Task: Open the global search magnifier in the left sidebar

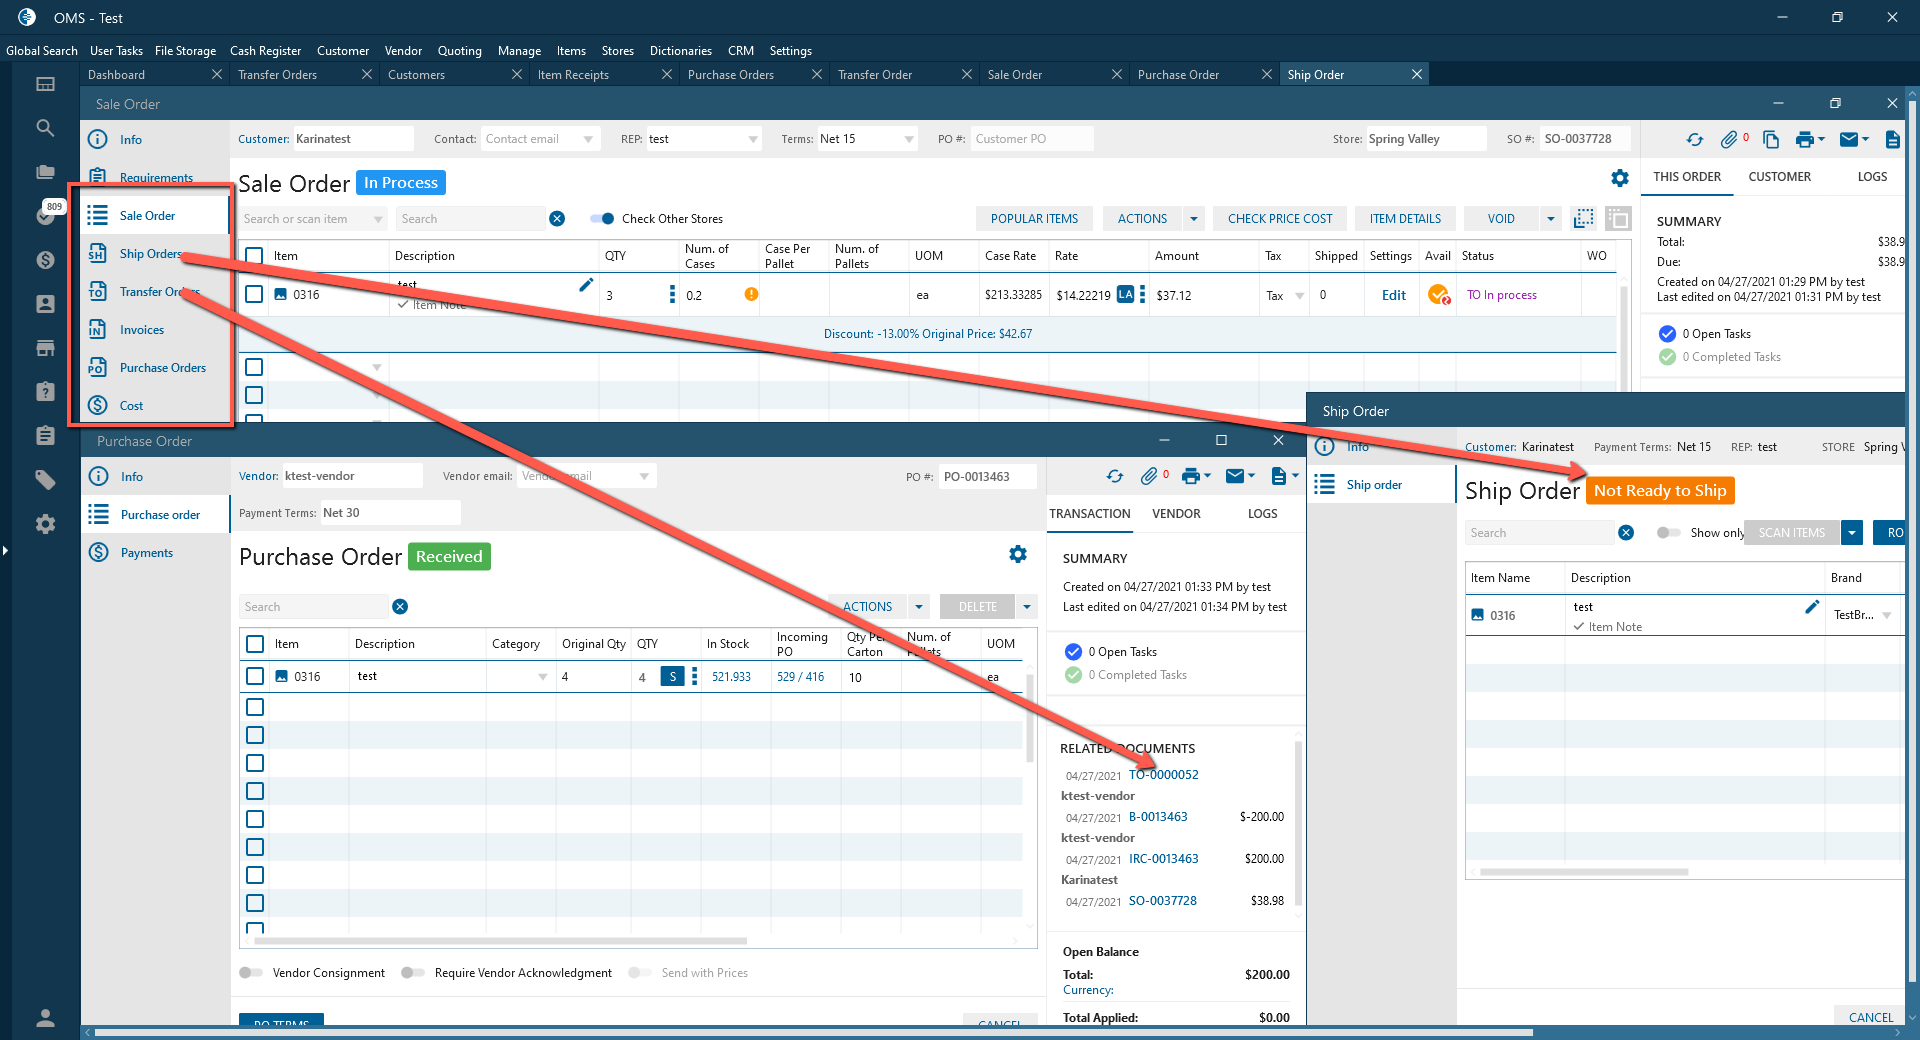Action: (x=45, y=128)
